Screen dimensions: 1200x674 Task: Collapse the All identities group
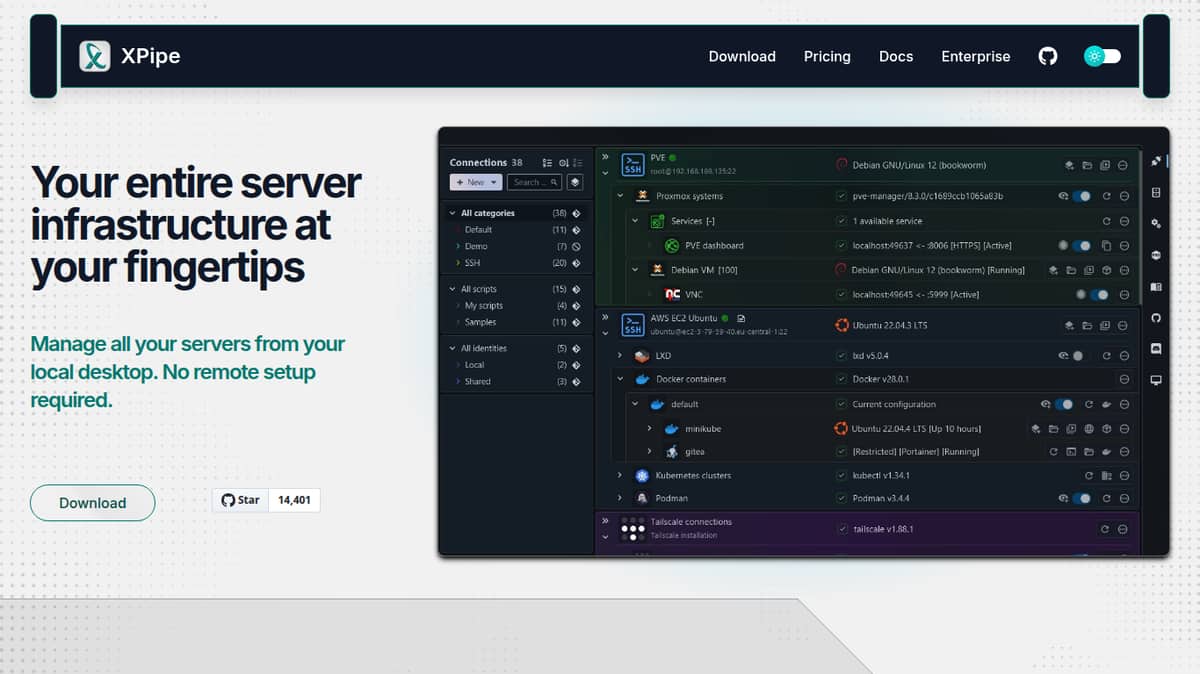452,348
